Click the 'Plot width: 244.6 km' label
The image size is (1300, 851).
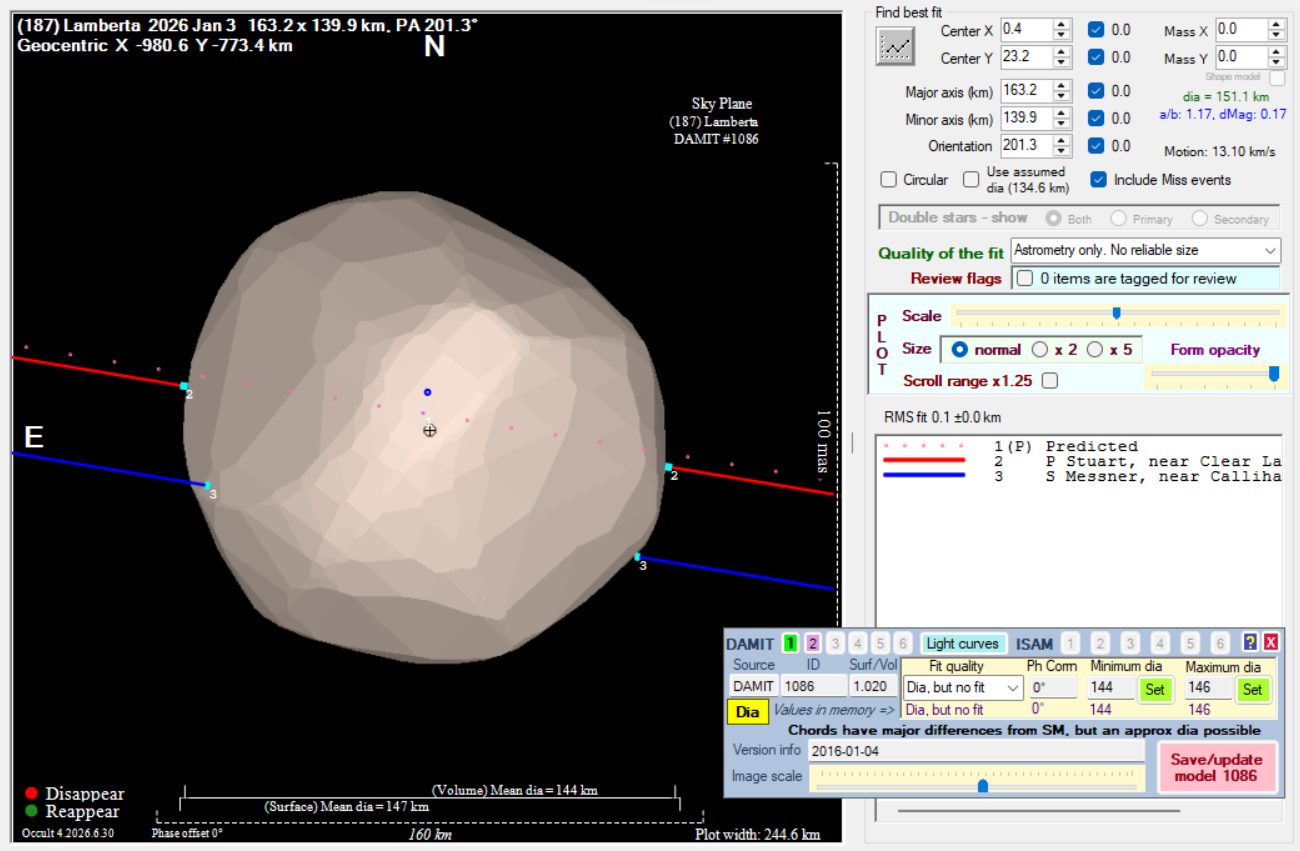pyautogui.click(x=758, y=835)
